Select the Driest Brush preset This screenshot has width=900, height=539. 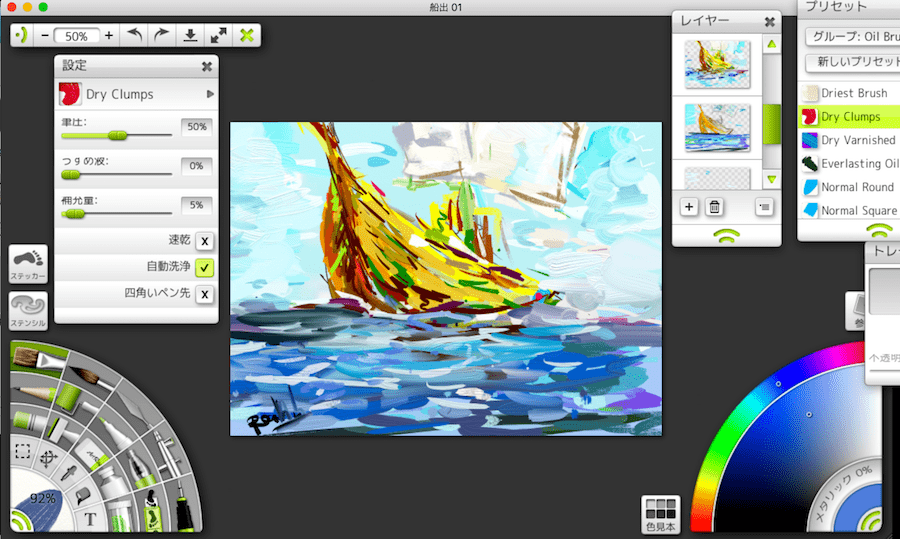850,93
